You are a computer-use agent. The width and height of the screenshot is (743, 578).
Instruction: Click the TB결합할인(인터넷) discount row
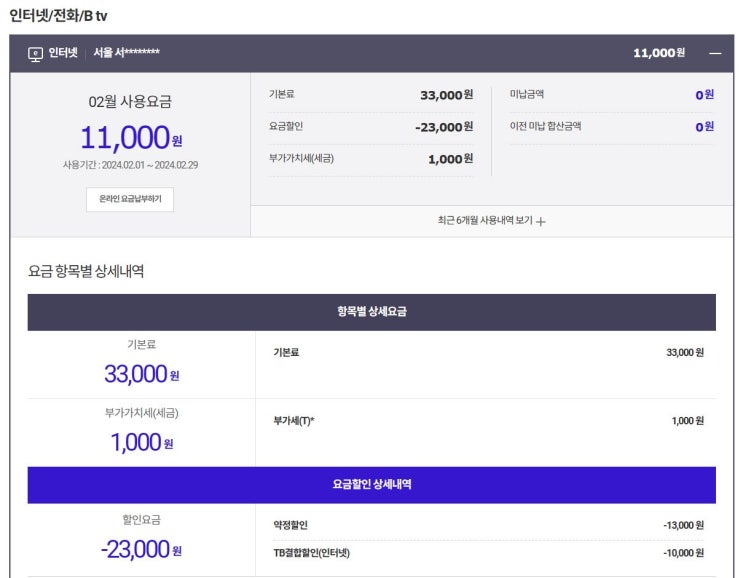(488, 552)
